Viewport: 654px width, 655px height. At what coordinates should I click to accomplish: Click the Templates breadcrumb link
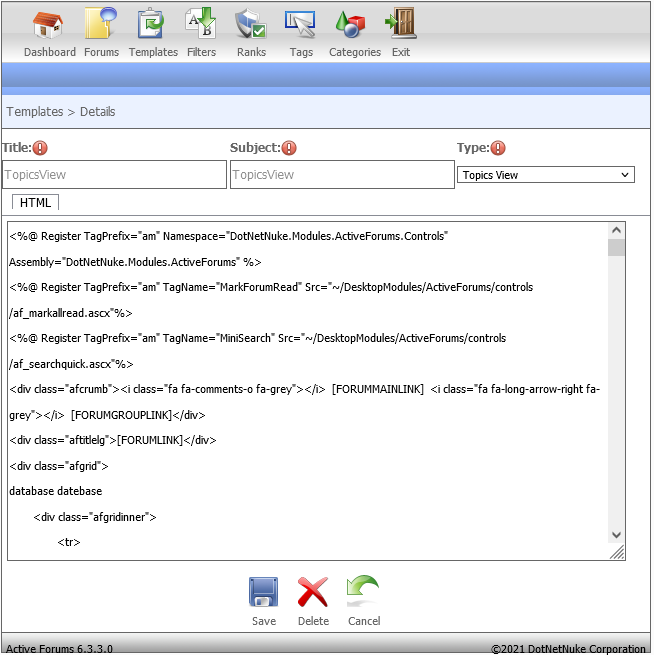35,112
